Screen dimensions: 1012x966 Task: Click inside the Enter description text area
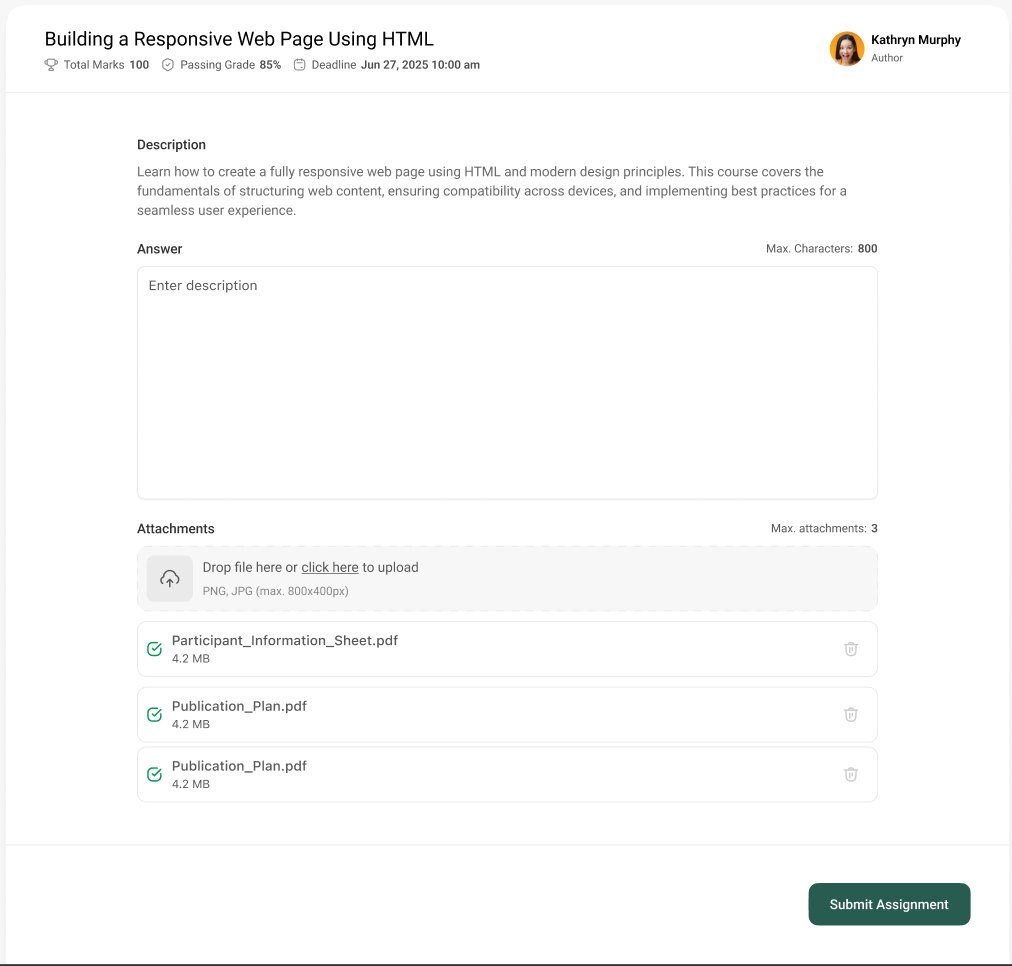point(507,382)
